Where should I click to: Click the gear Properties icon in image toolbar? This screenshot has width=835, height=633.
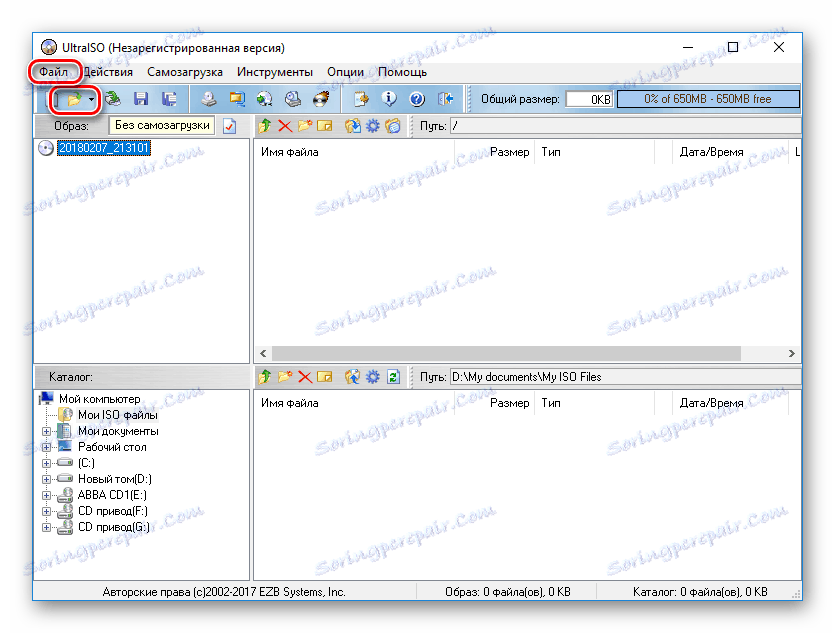(x=372, y=126)
